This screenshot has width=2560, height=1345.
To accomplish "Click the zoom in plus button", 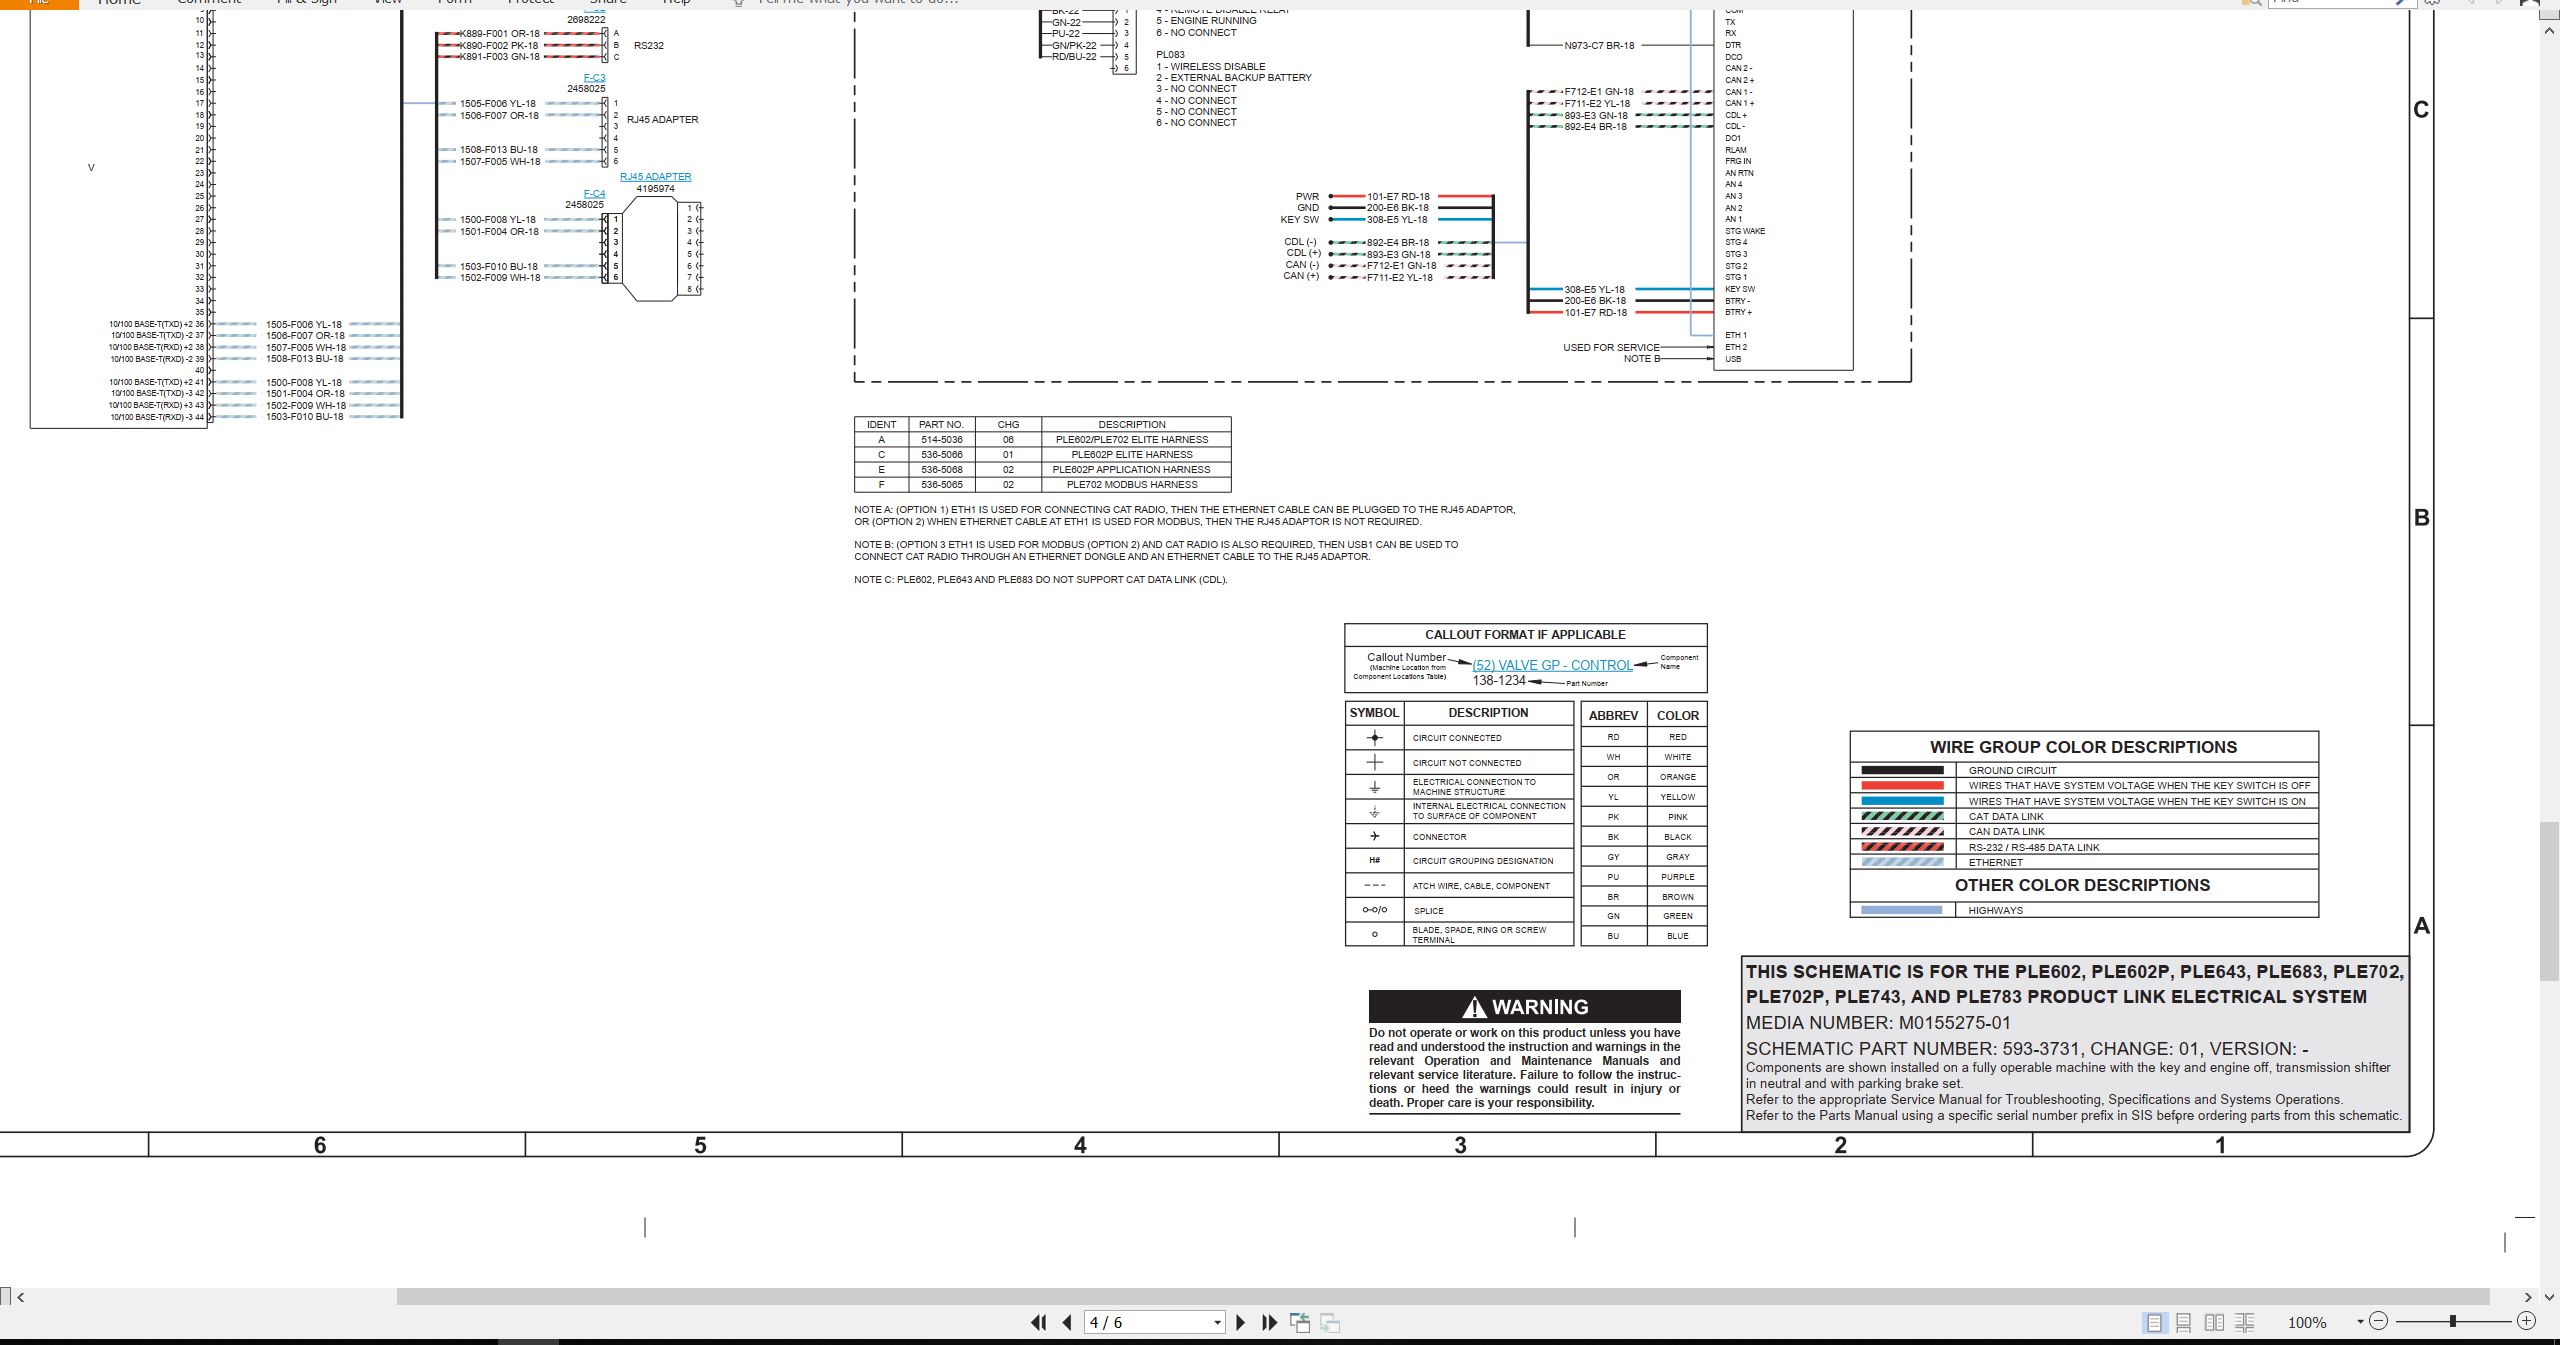I will tap(2527, 1321).
